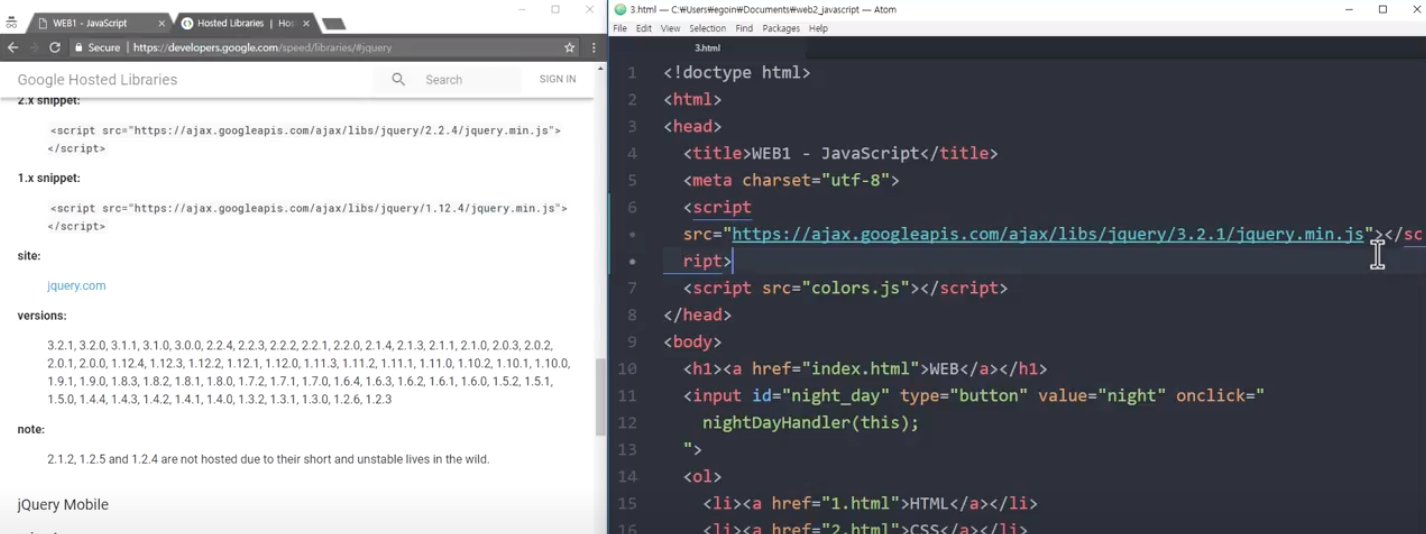Click line number 7 in gutter
This screenshot has height=534, width=1426.
631,288
